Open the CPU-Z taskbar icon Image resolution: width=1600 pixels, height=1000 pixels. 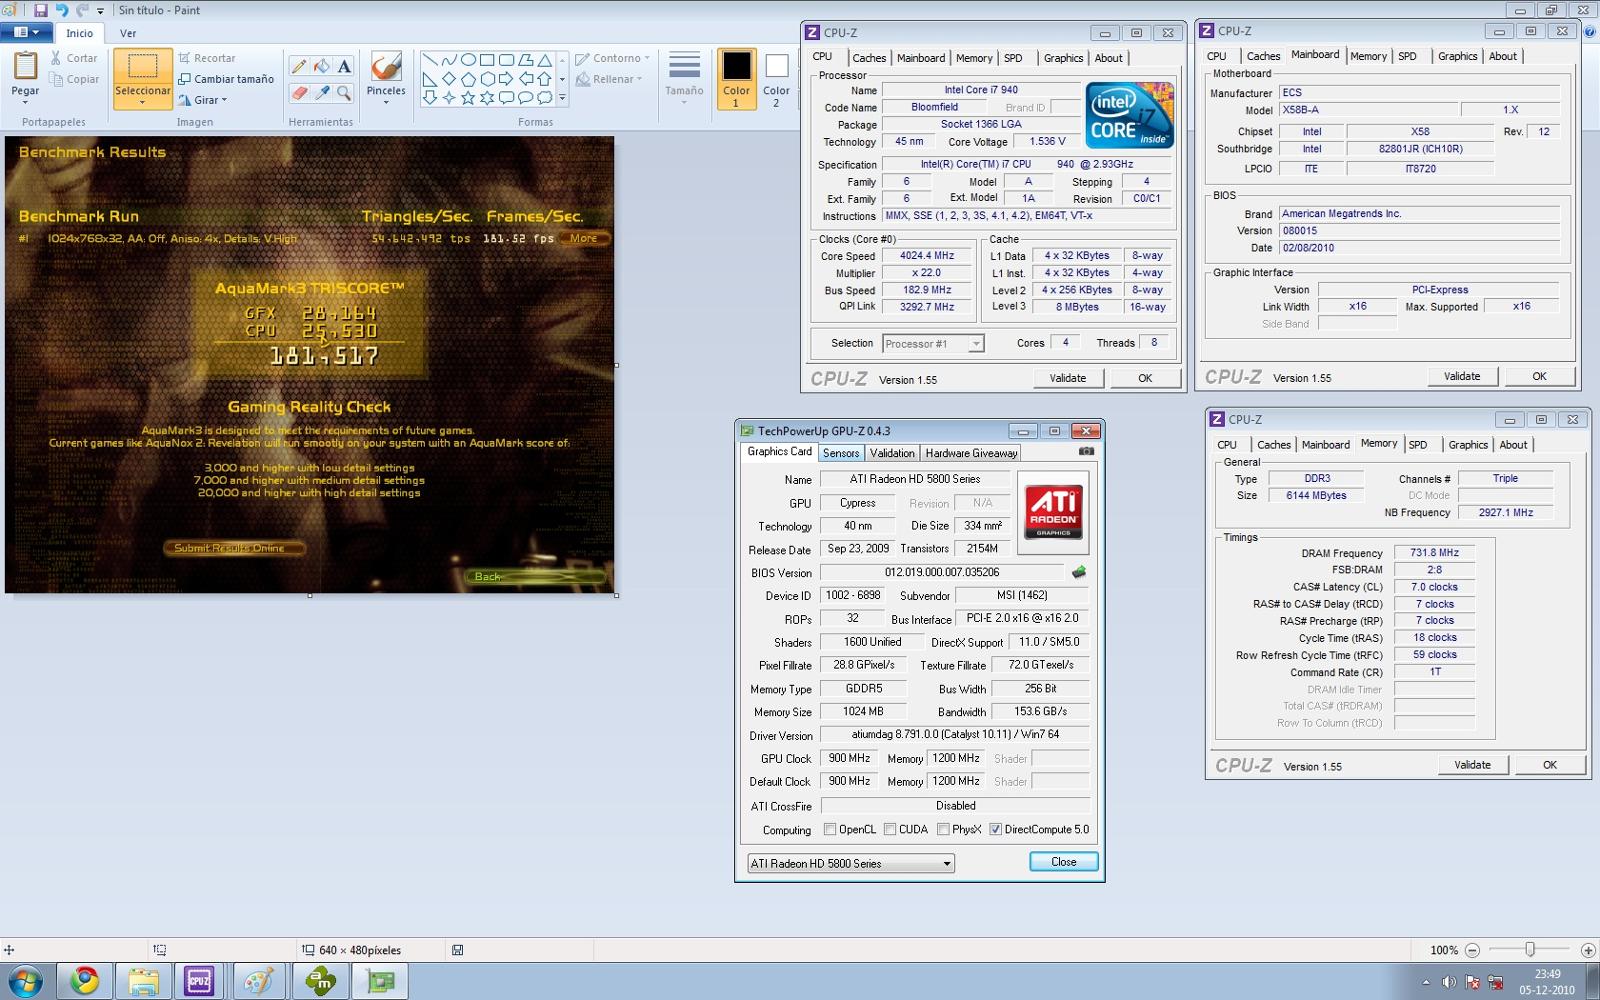[200, 981]
